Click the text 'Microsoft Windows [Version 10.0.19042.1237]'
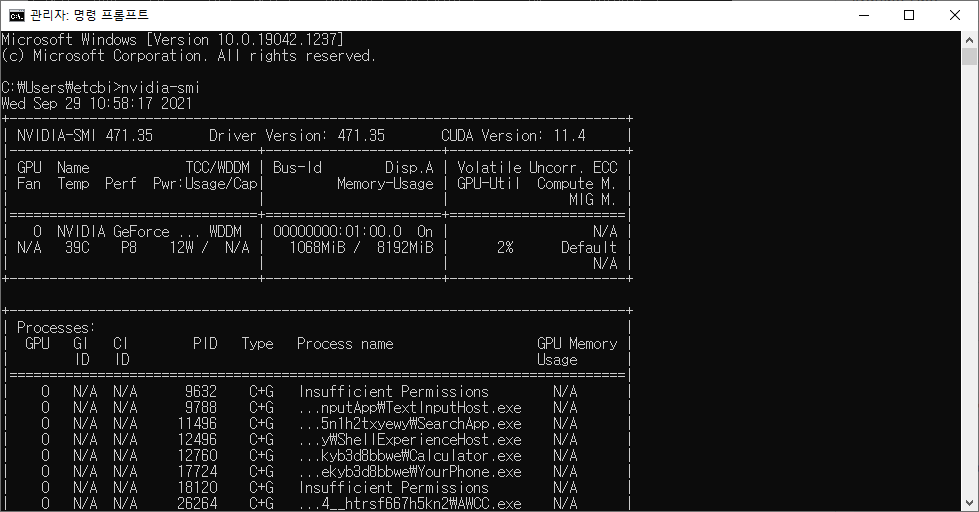Image resolution: width=979 pixels, height=512 pixels. click(x=172, y=39)
